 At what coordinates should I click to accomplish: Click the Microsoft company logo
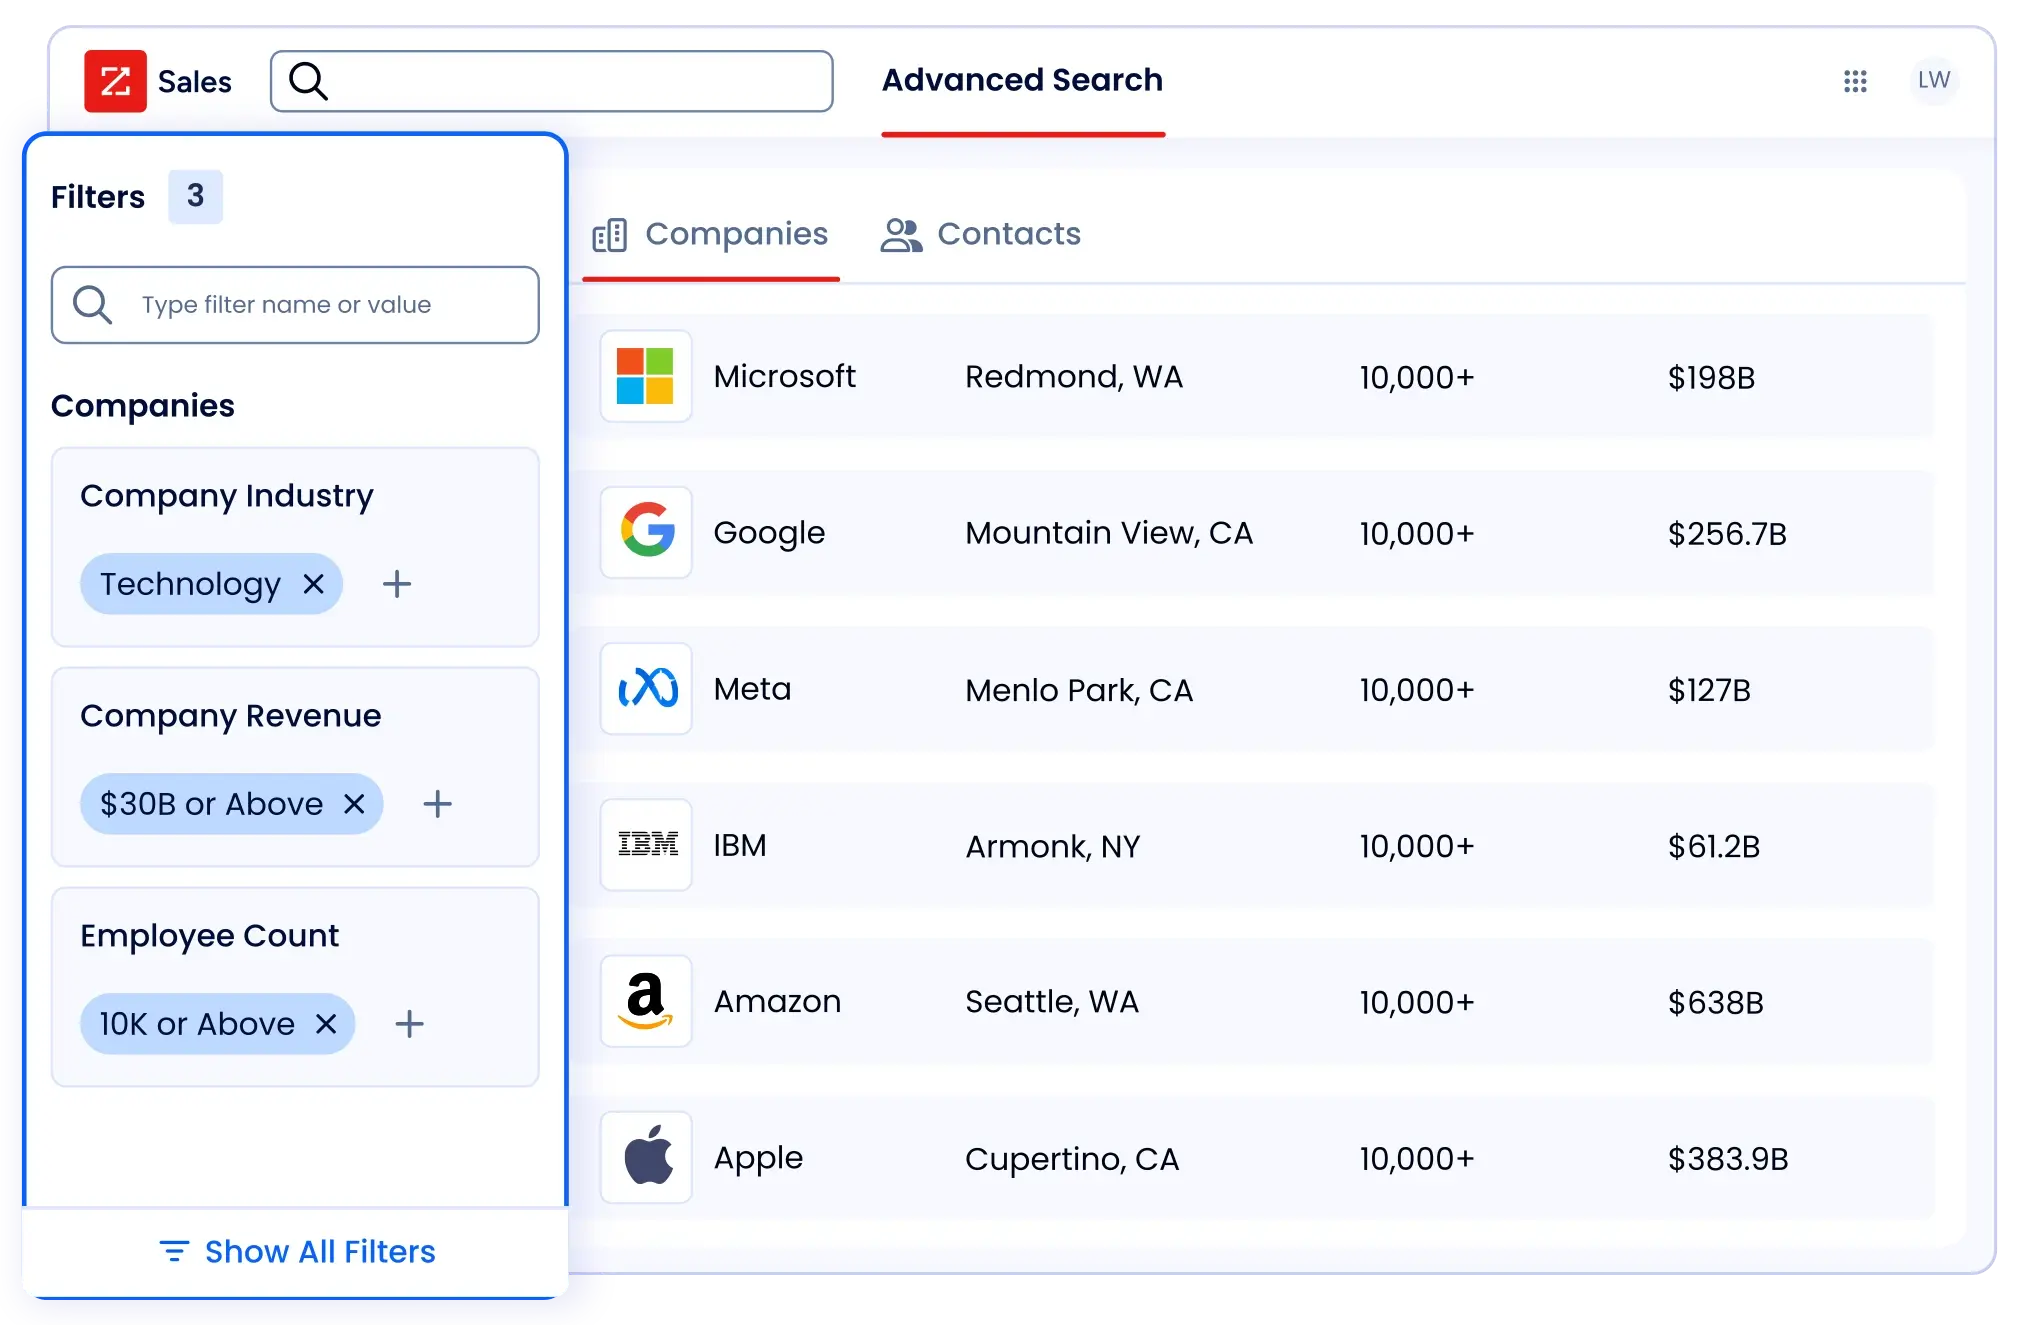(x=646, y=377)
